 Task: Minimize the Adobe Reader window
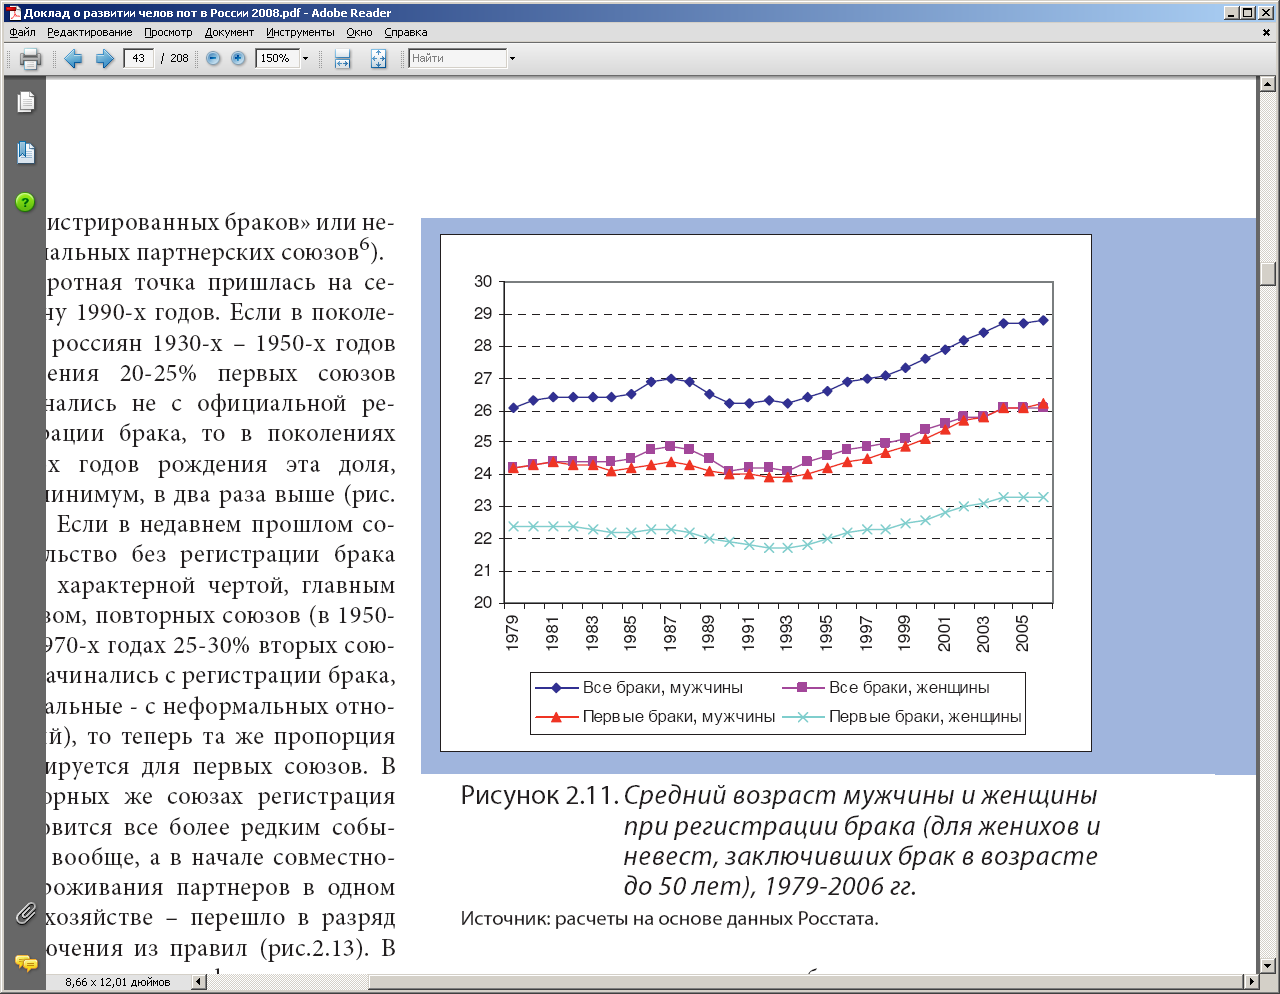coord(1232,13)
